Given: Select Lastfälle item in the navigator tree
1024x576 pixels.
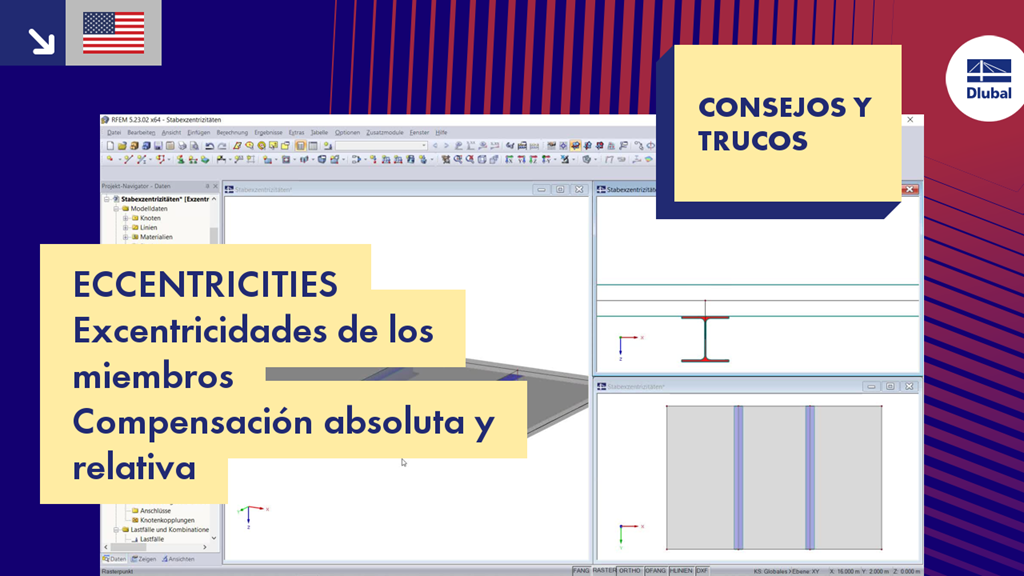Looking at the screenshot, I should pos(152,539).
